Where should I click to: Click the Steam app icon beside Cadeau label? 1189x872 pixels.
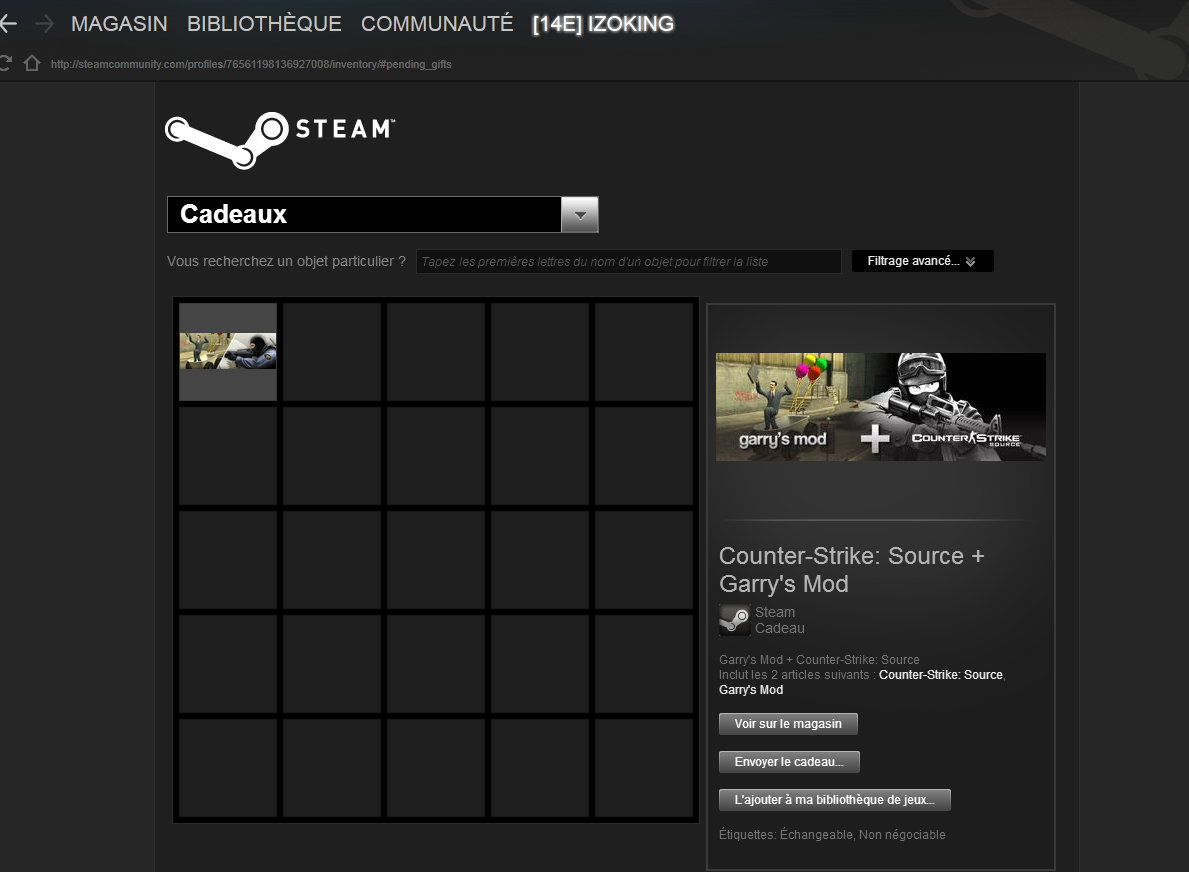pyautogui.click(x=734, y=619)
